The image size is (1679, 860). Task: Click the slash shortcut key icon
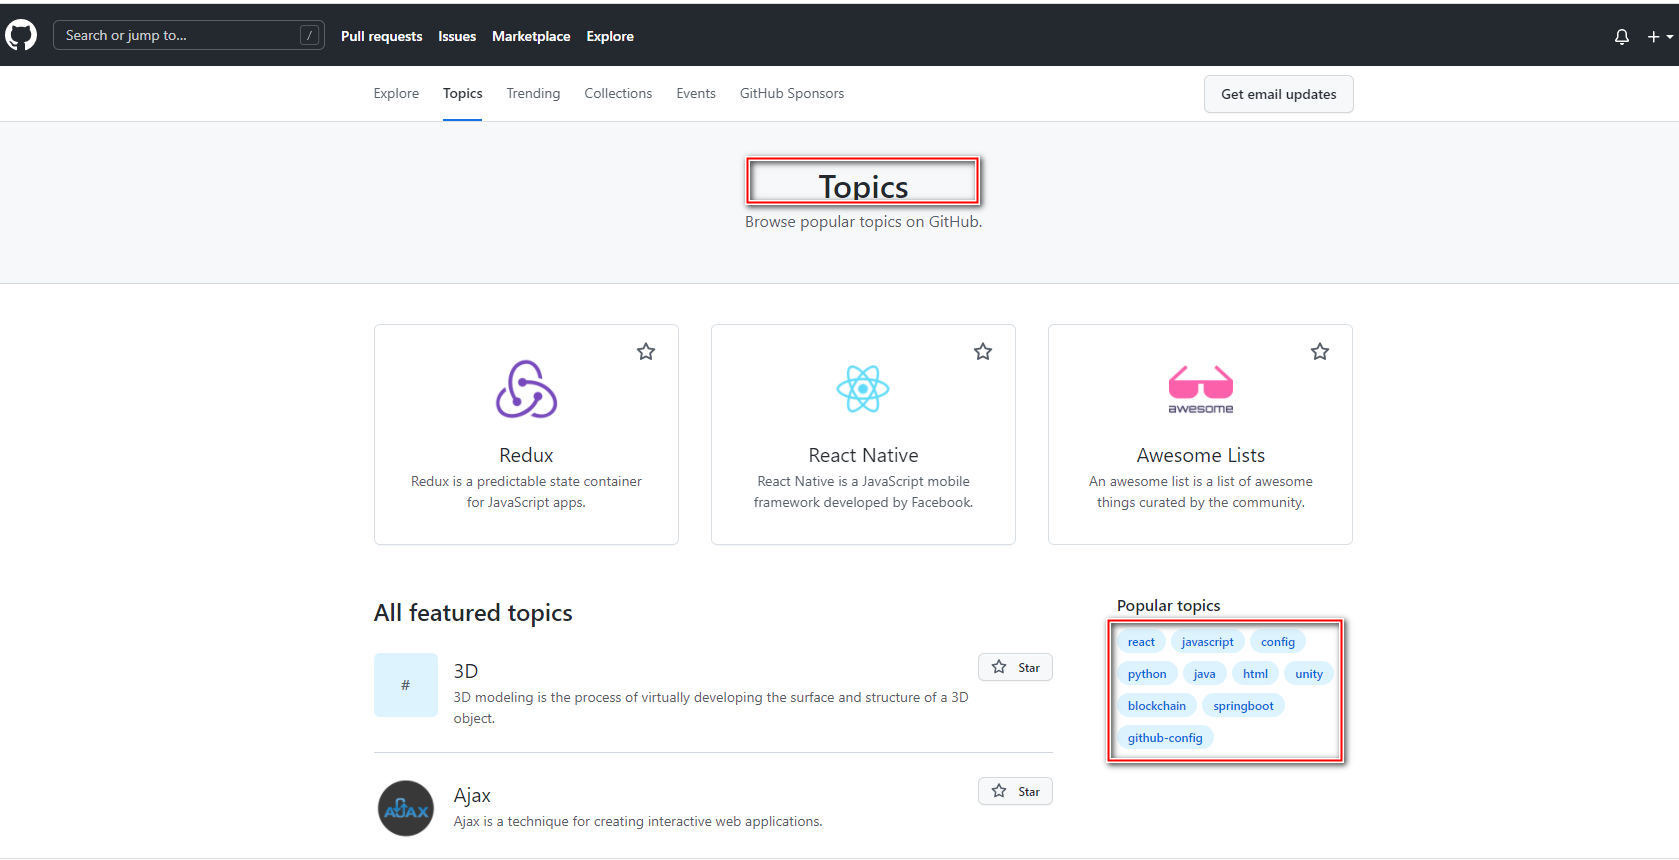(x=310, y=35)
